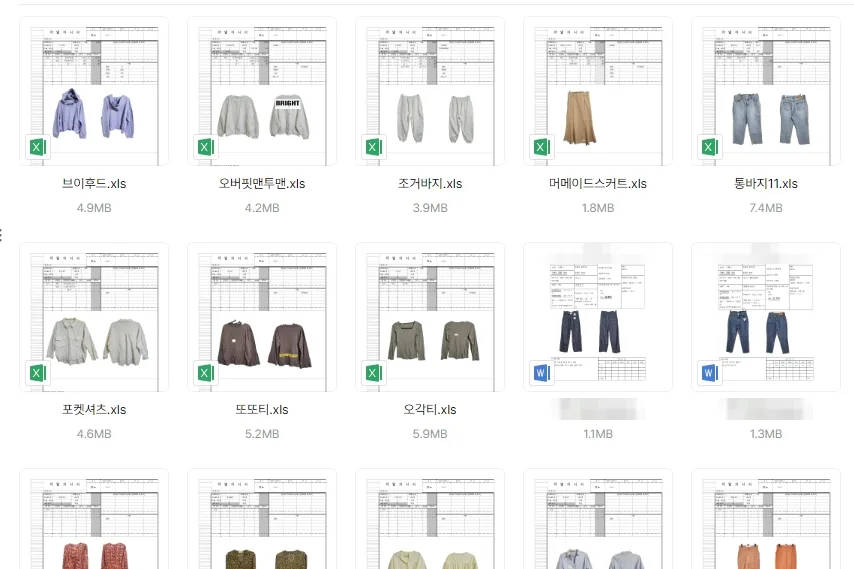Open the gray jogger pants thumbnail

(430, 91)
